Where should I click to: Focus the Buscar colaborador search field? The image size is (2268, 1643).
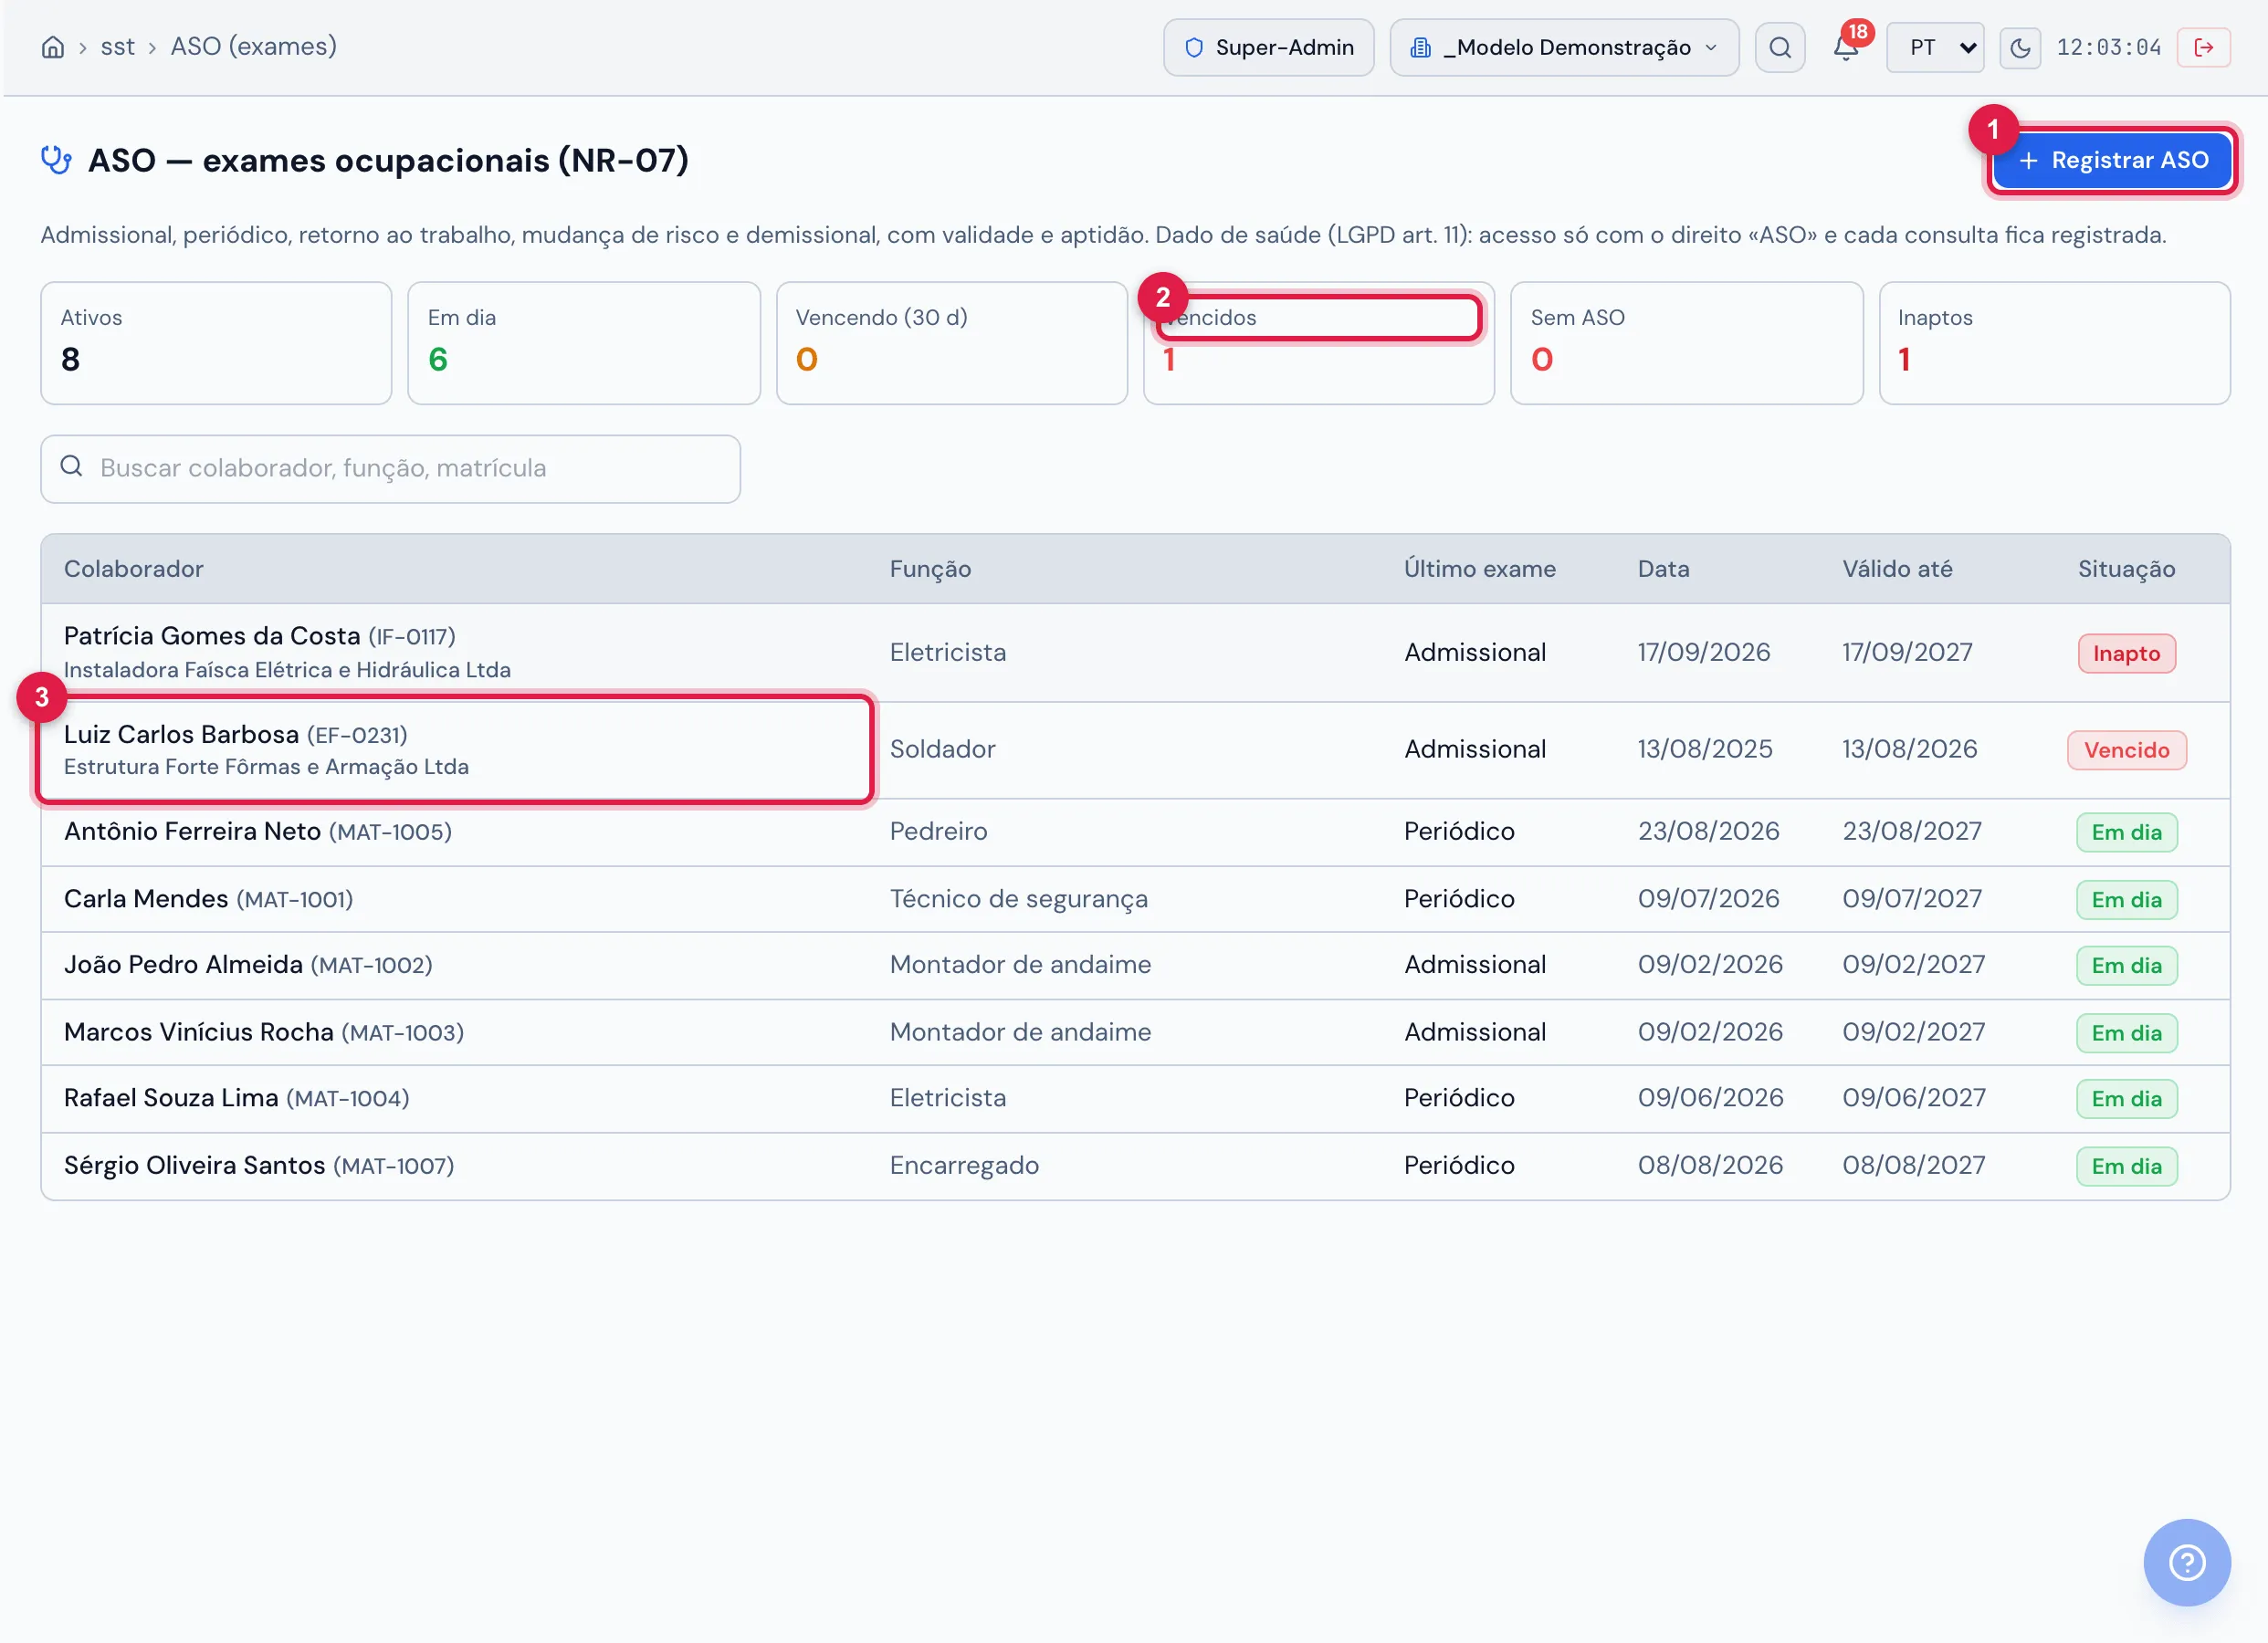390,468
